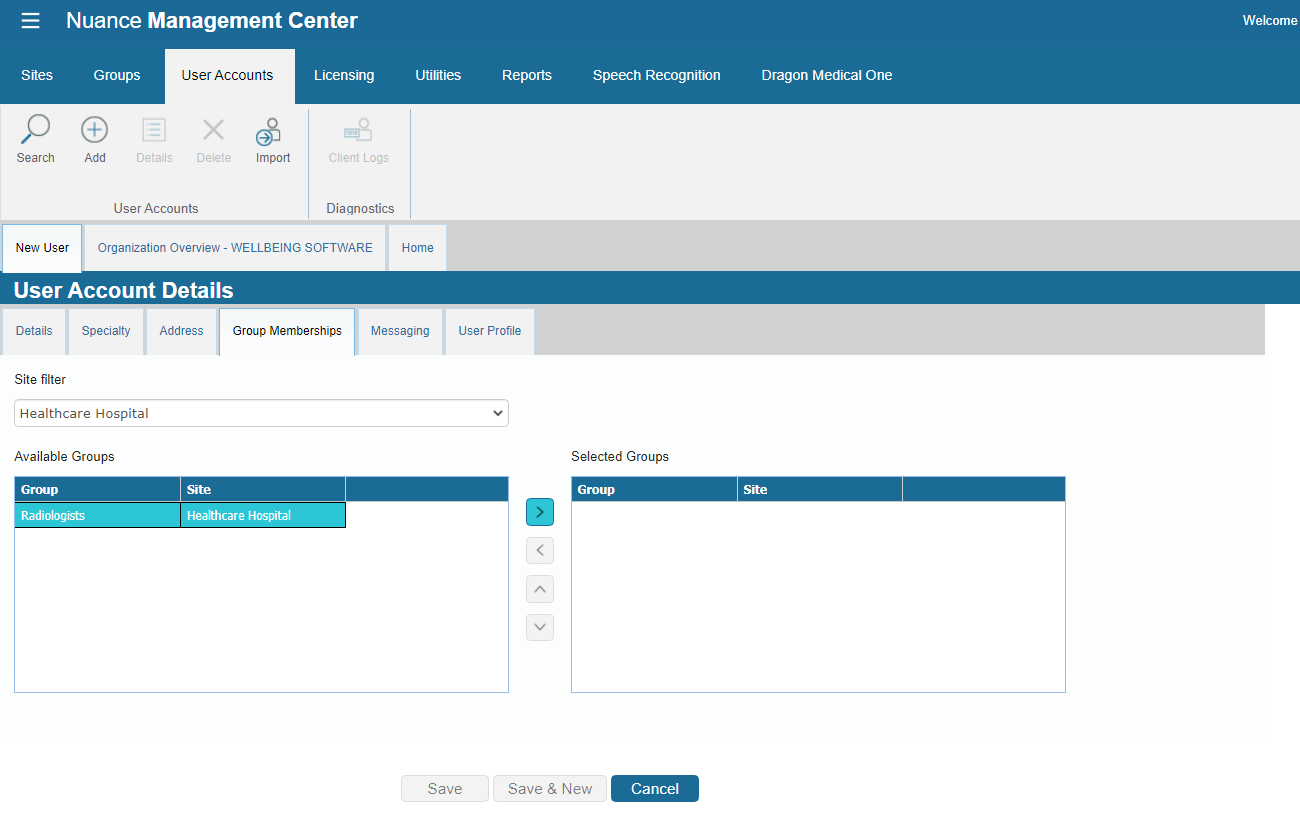This screenshot has height=840, width=1300.
Task: Switch to the New User page tab
Action: [42, 248]
